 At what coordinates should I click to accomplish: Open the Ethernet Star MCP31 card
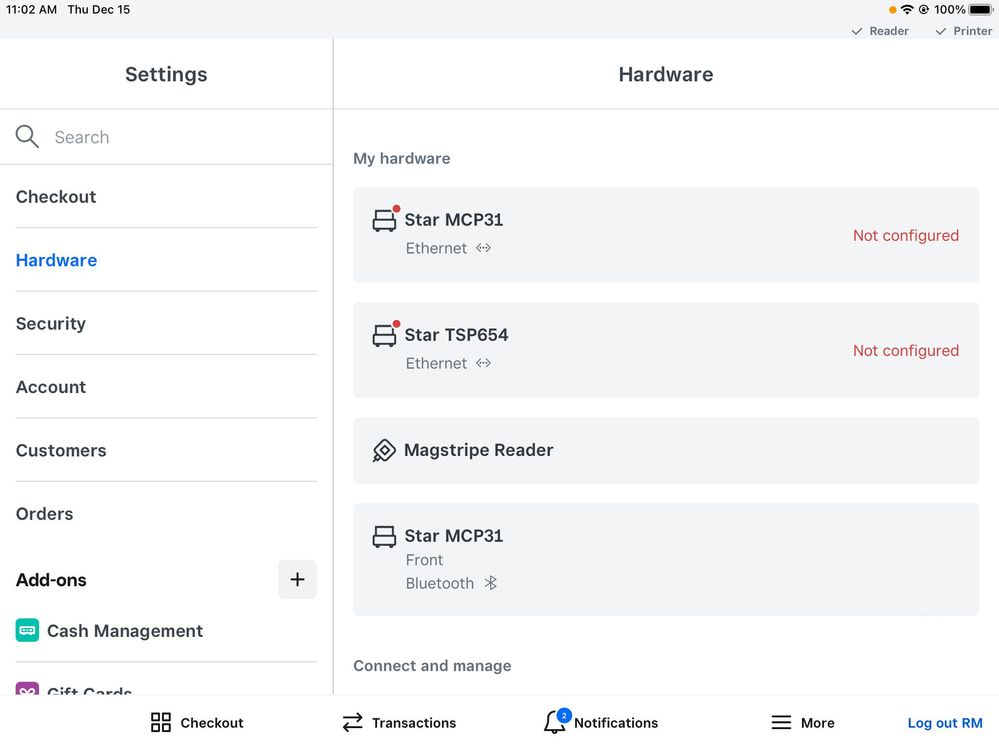[666, 235]
